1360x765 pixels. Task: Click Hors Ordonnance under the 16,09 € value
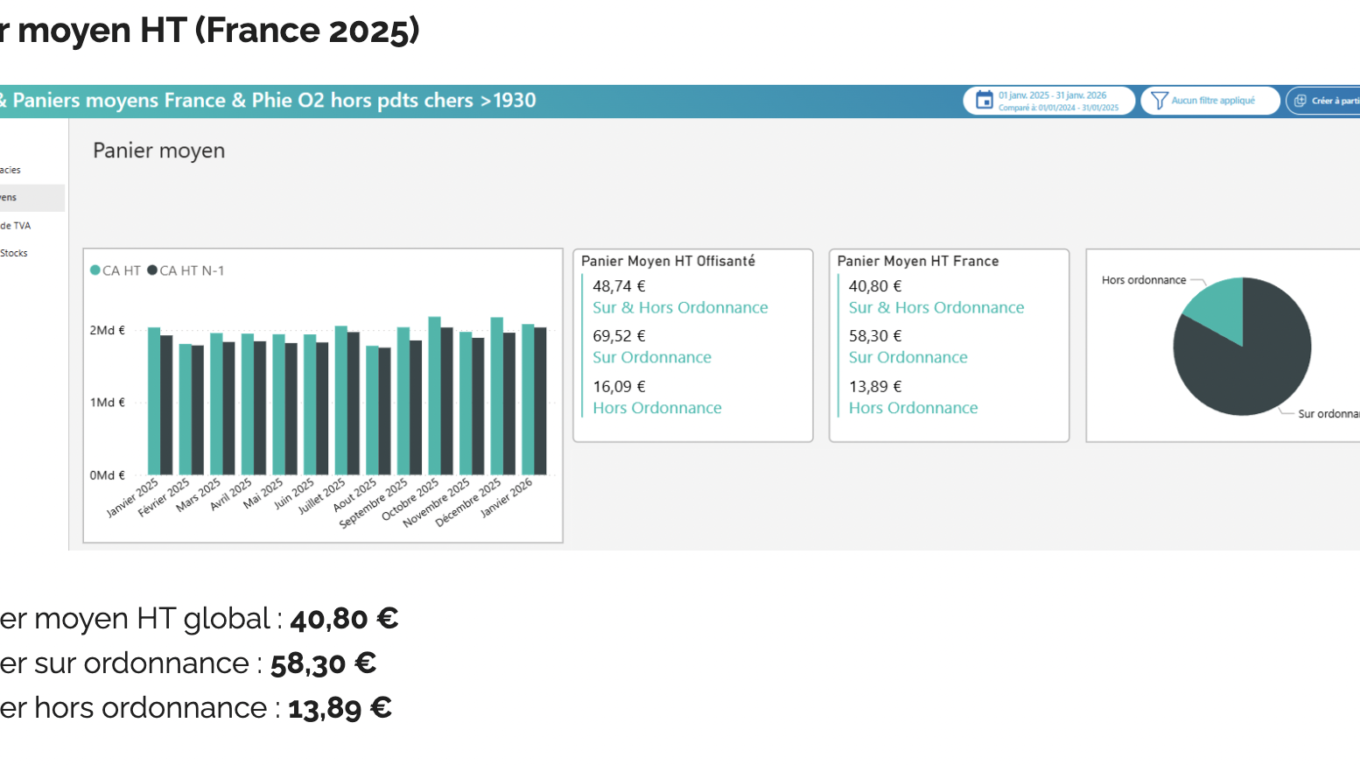[x=657, y=408]
